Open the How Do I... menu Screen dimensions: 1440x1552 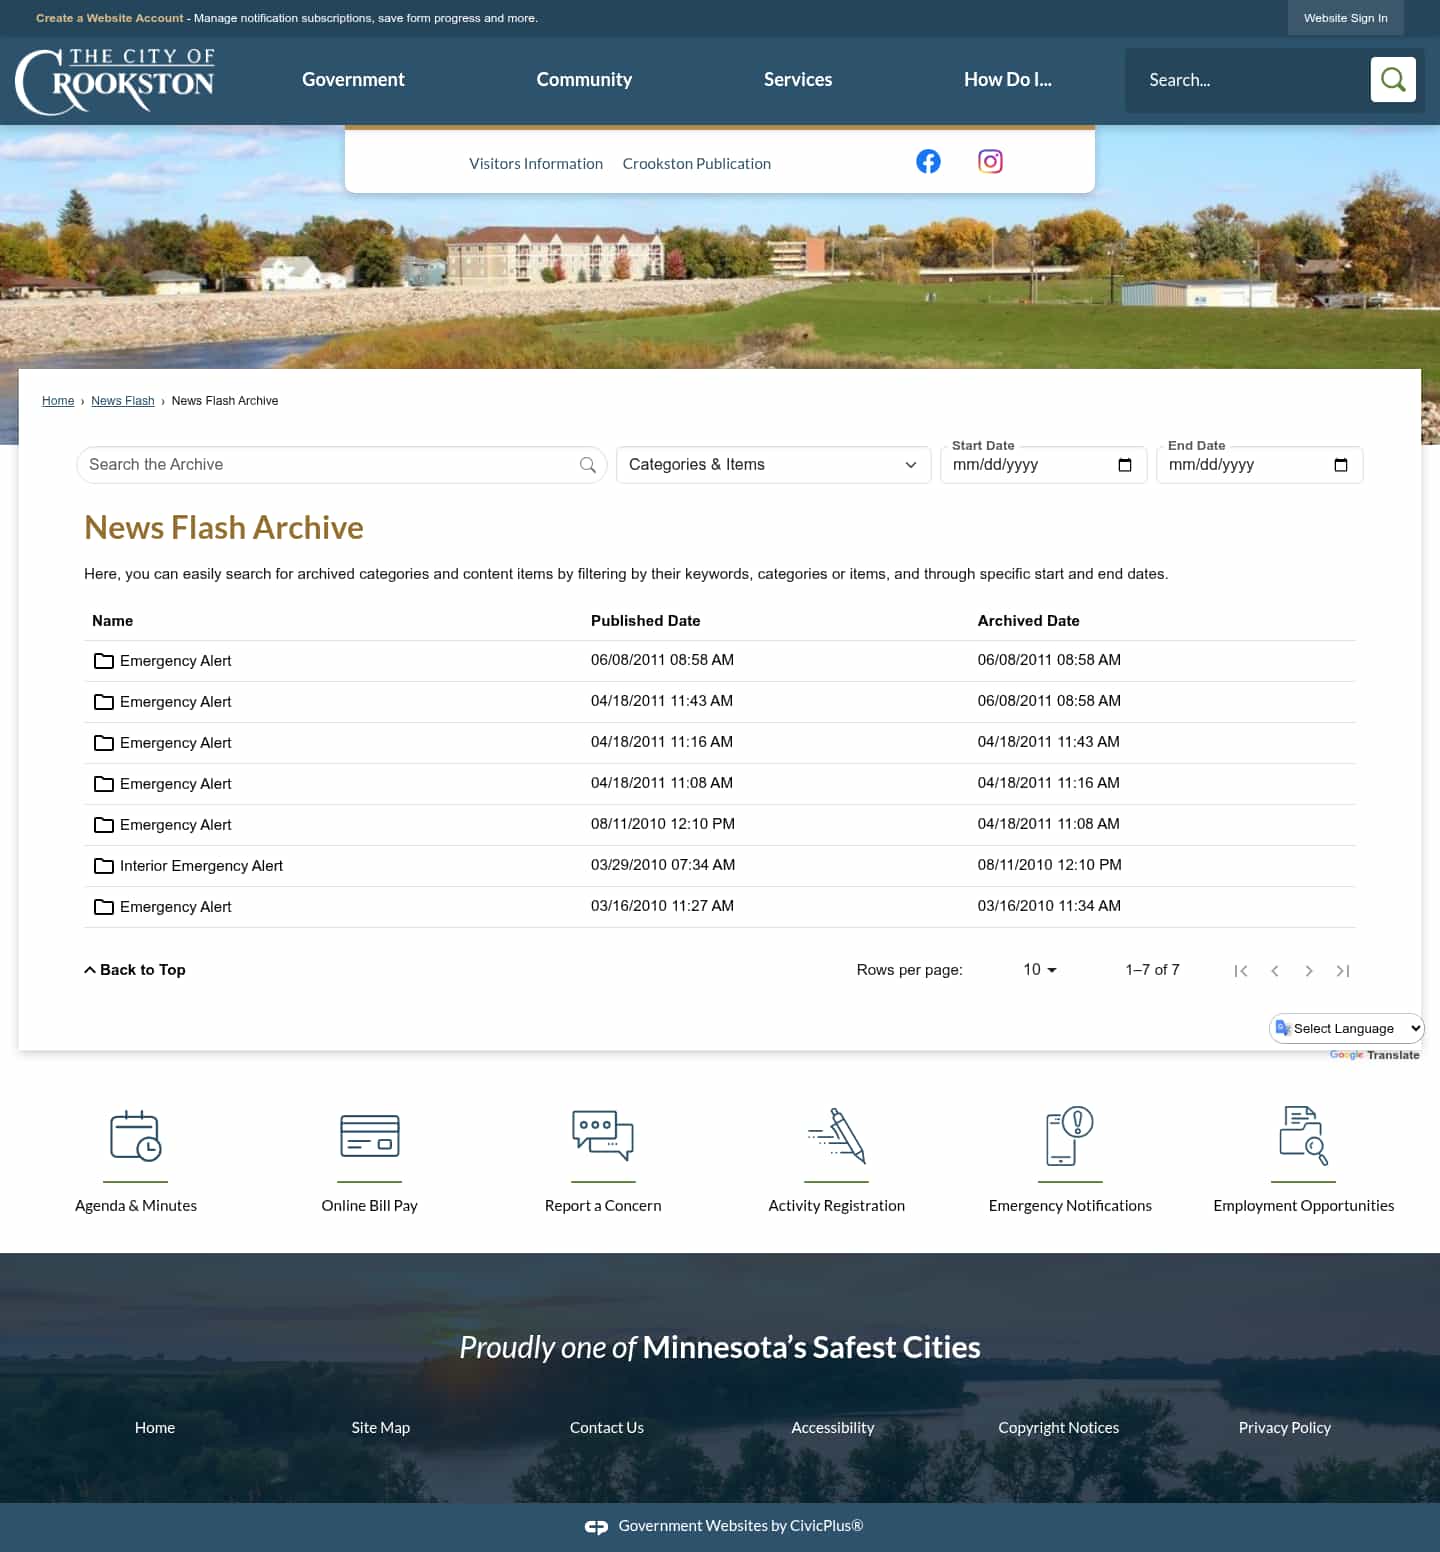[1008, 80]
